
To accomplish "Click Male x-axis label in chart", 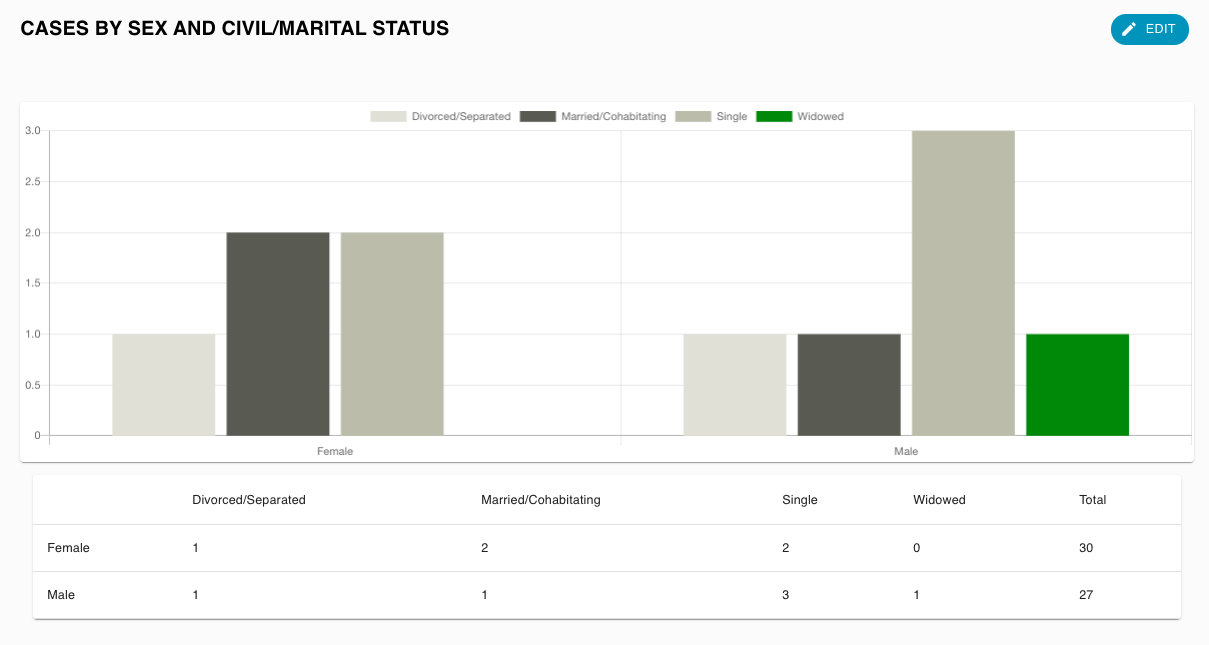I will 906,451.
